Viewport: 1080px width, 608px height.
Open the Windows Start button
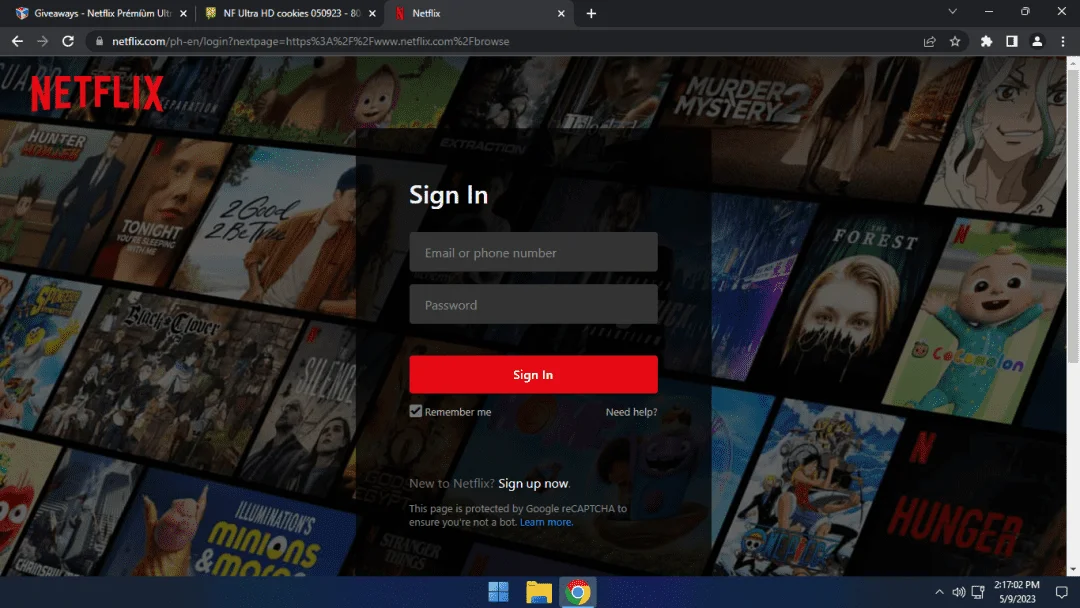point(498,591)
